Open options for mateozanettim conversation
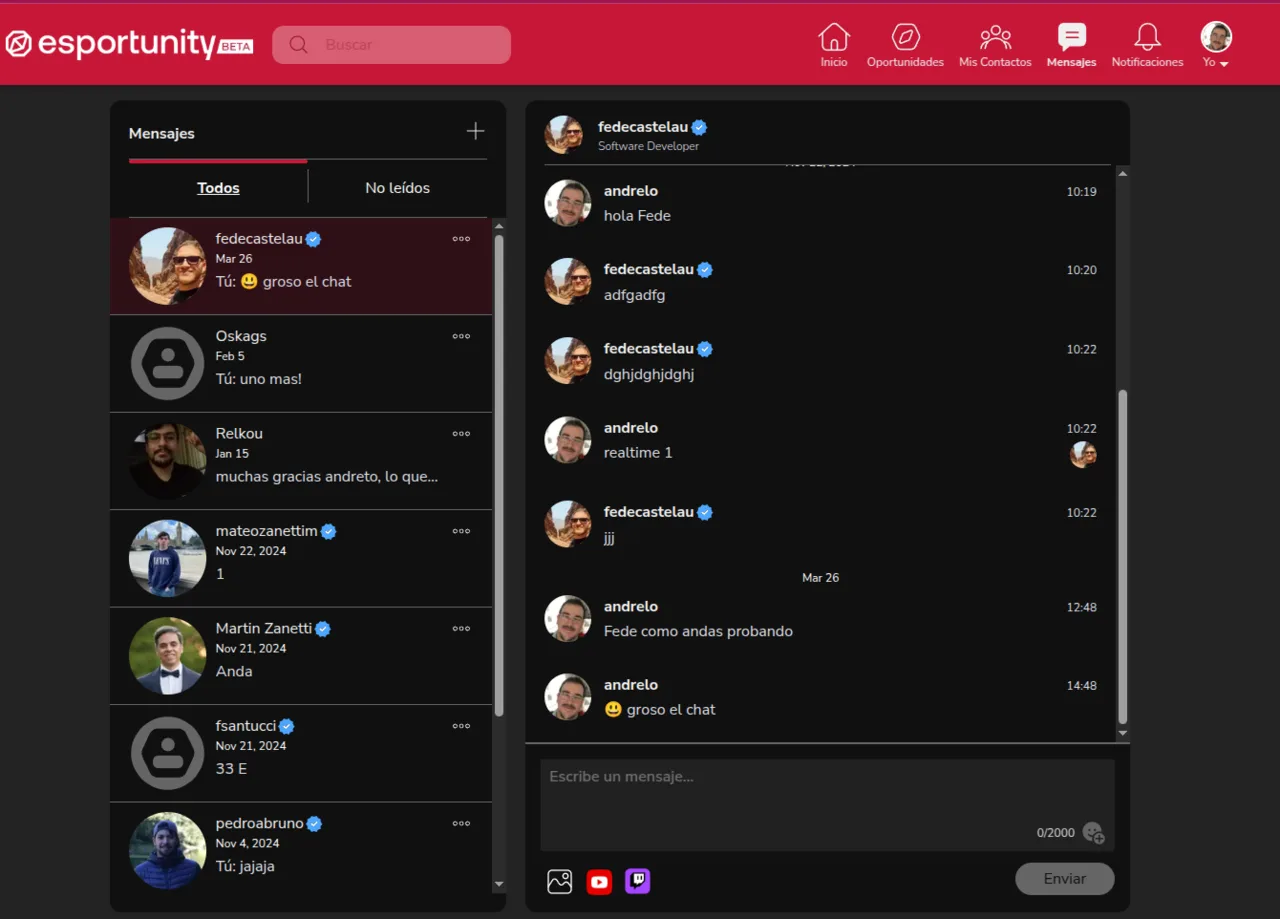Image resolution: width=1280 pixels, height=919 pixels. 461,531
